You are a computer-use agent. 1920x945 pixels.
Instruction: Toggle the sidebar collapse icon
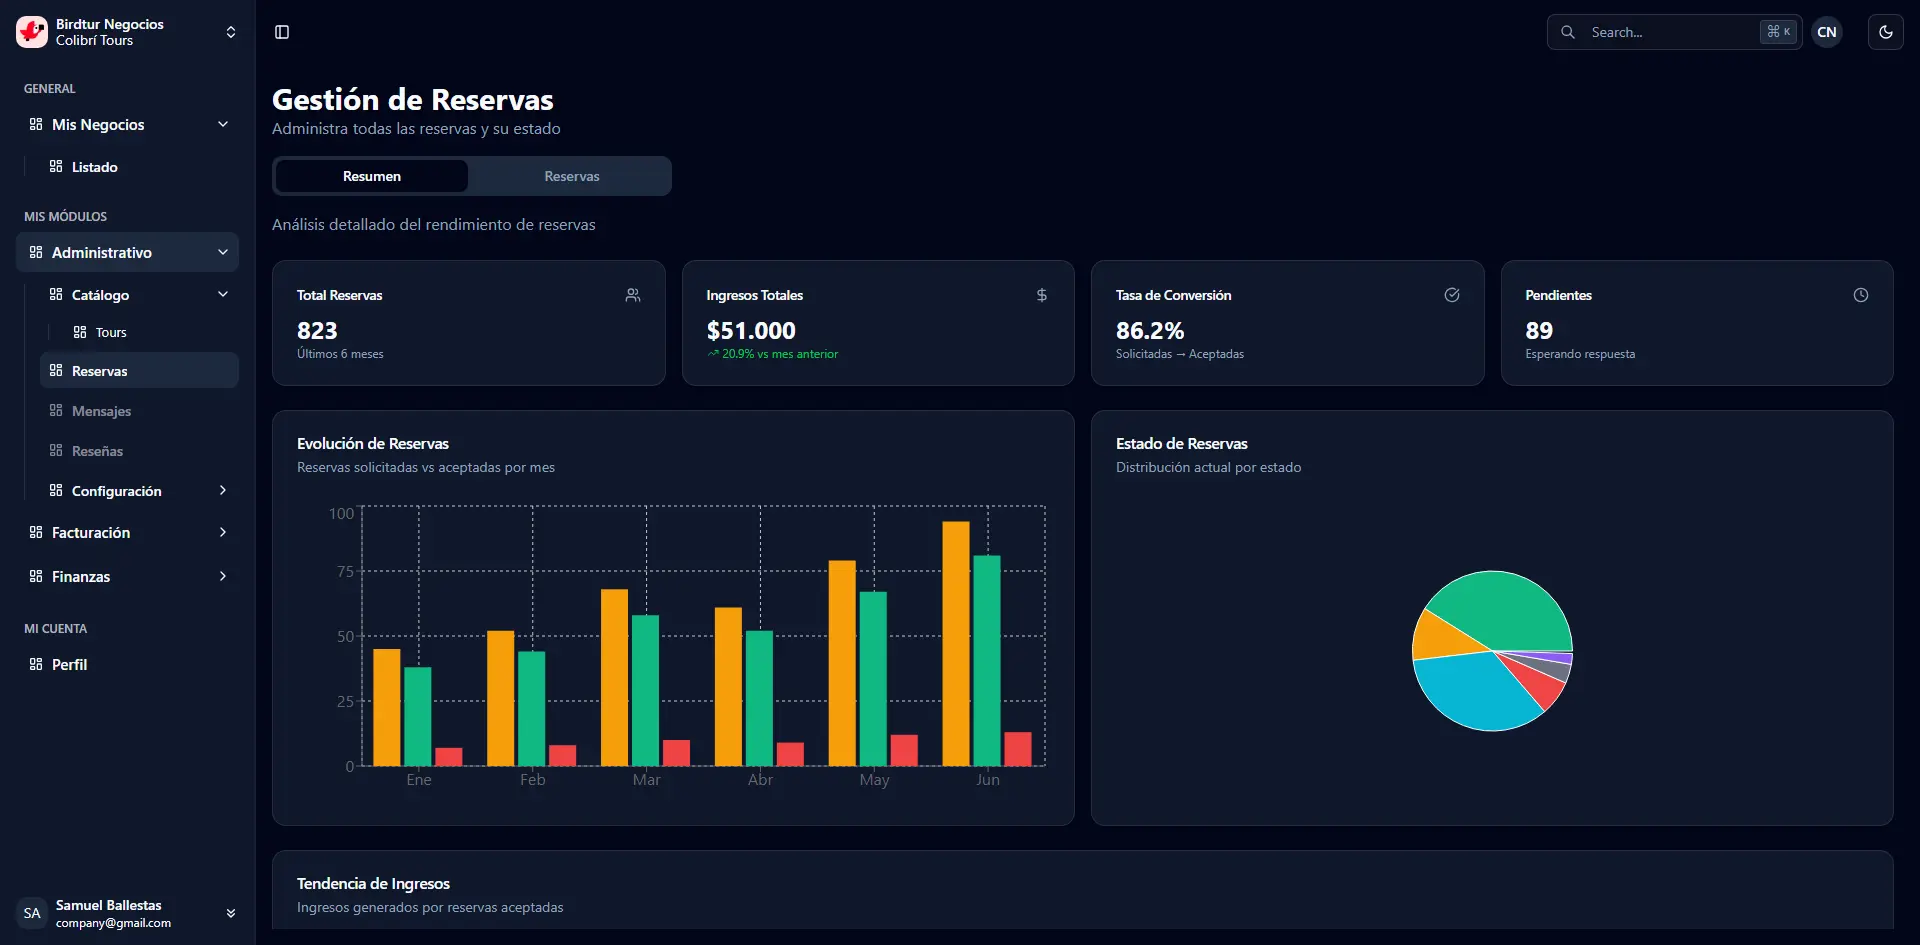[282, 32]
